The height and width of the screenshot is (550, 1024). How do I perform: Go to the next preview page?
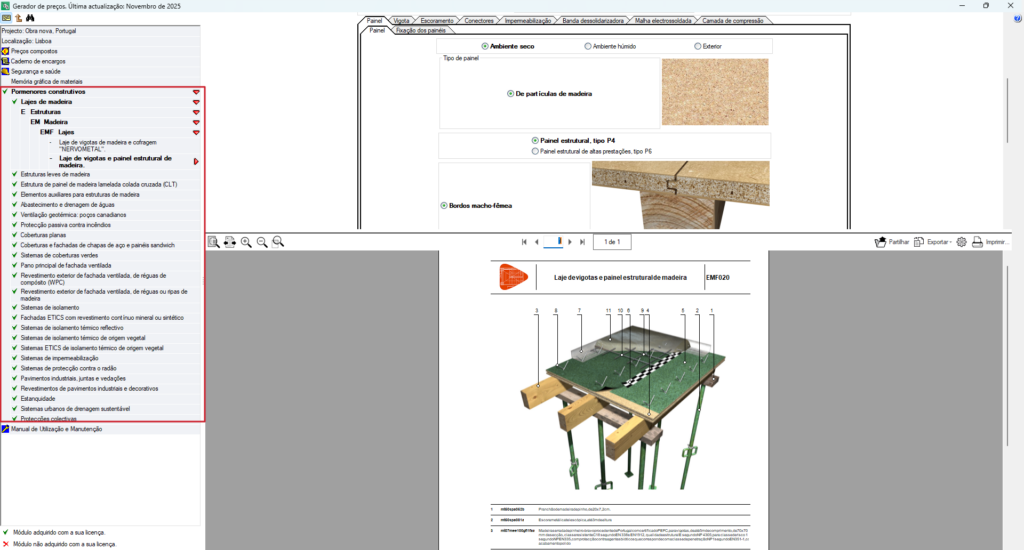point(570,242)
